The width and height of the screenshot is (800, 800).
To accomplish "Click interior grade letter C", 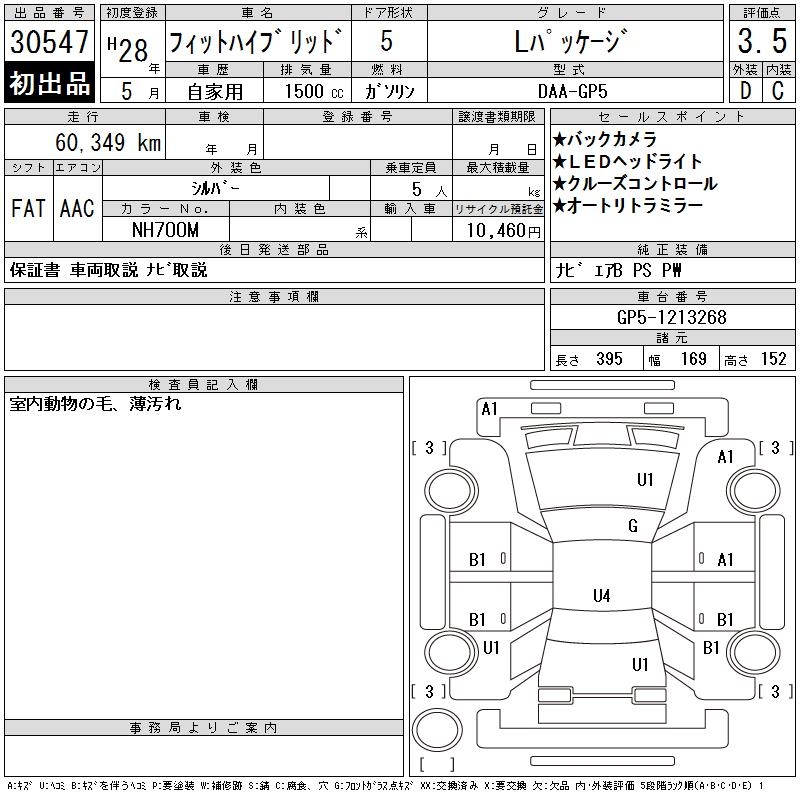I will click(778, 91).
